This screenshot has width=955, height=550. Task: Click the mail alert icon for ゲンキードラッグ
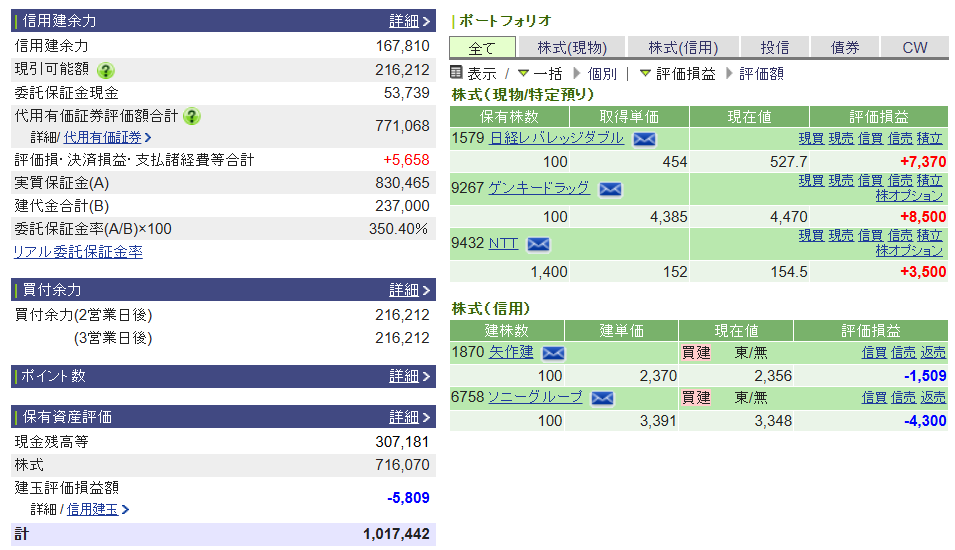point(610,189)
